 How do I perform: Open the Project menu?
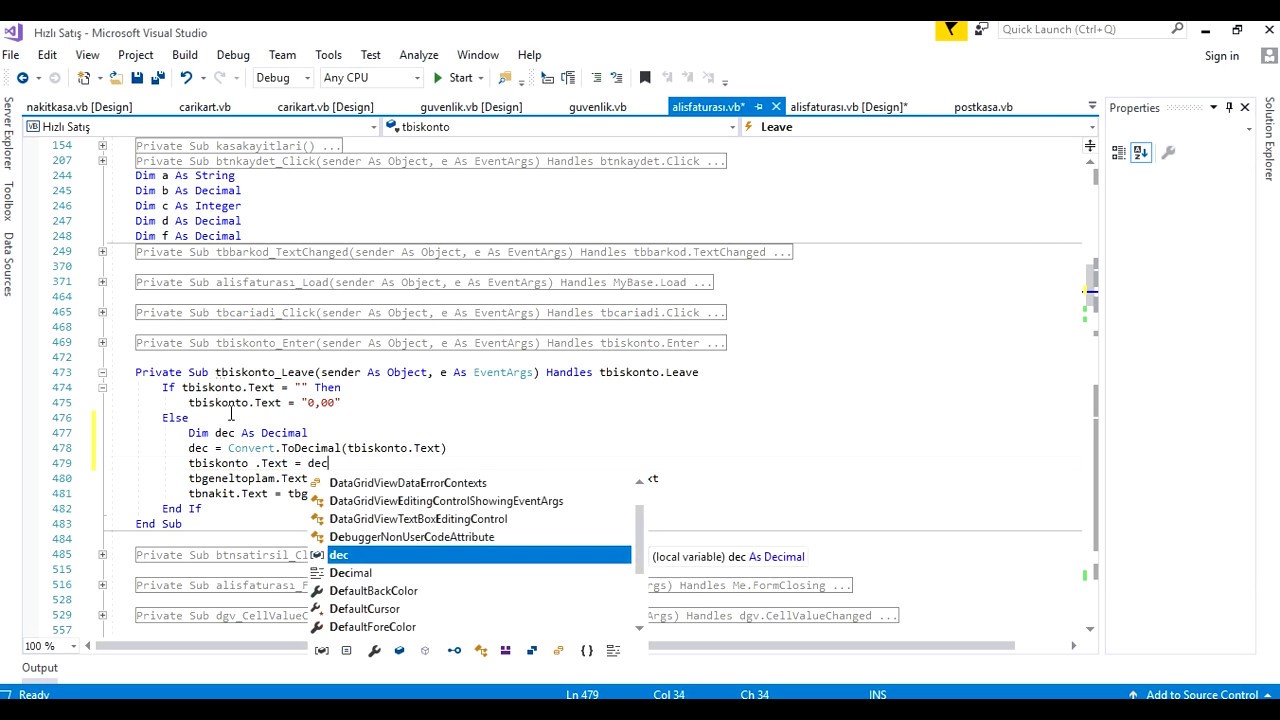point(136,55)
